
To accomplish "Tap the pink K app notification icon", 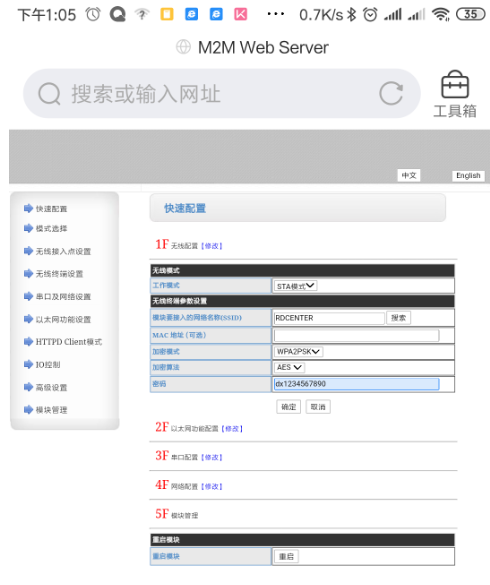I will coord(240,14).
